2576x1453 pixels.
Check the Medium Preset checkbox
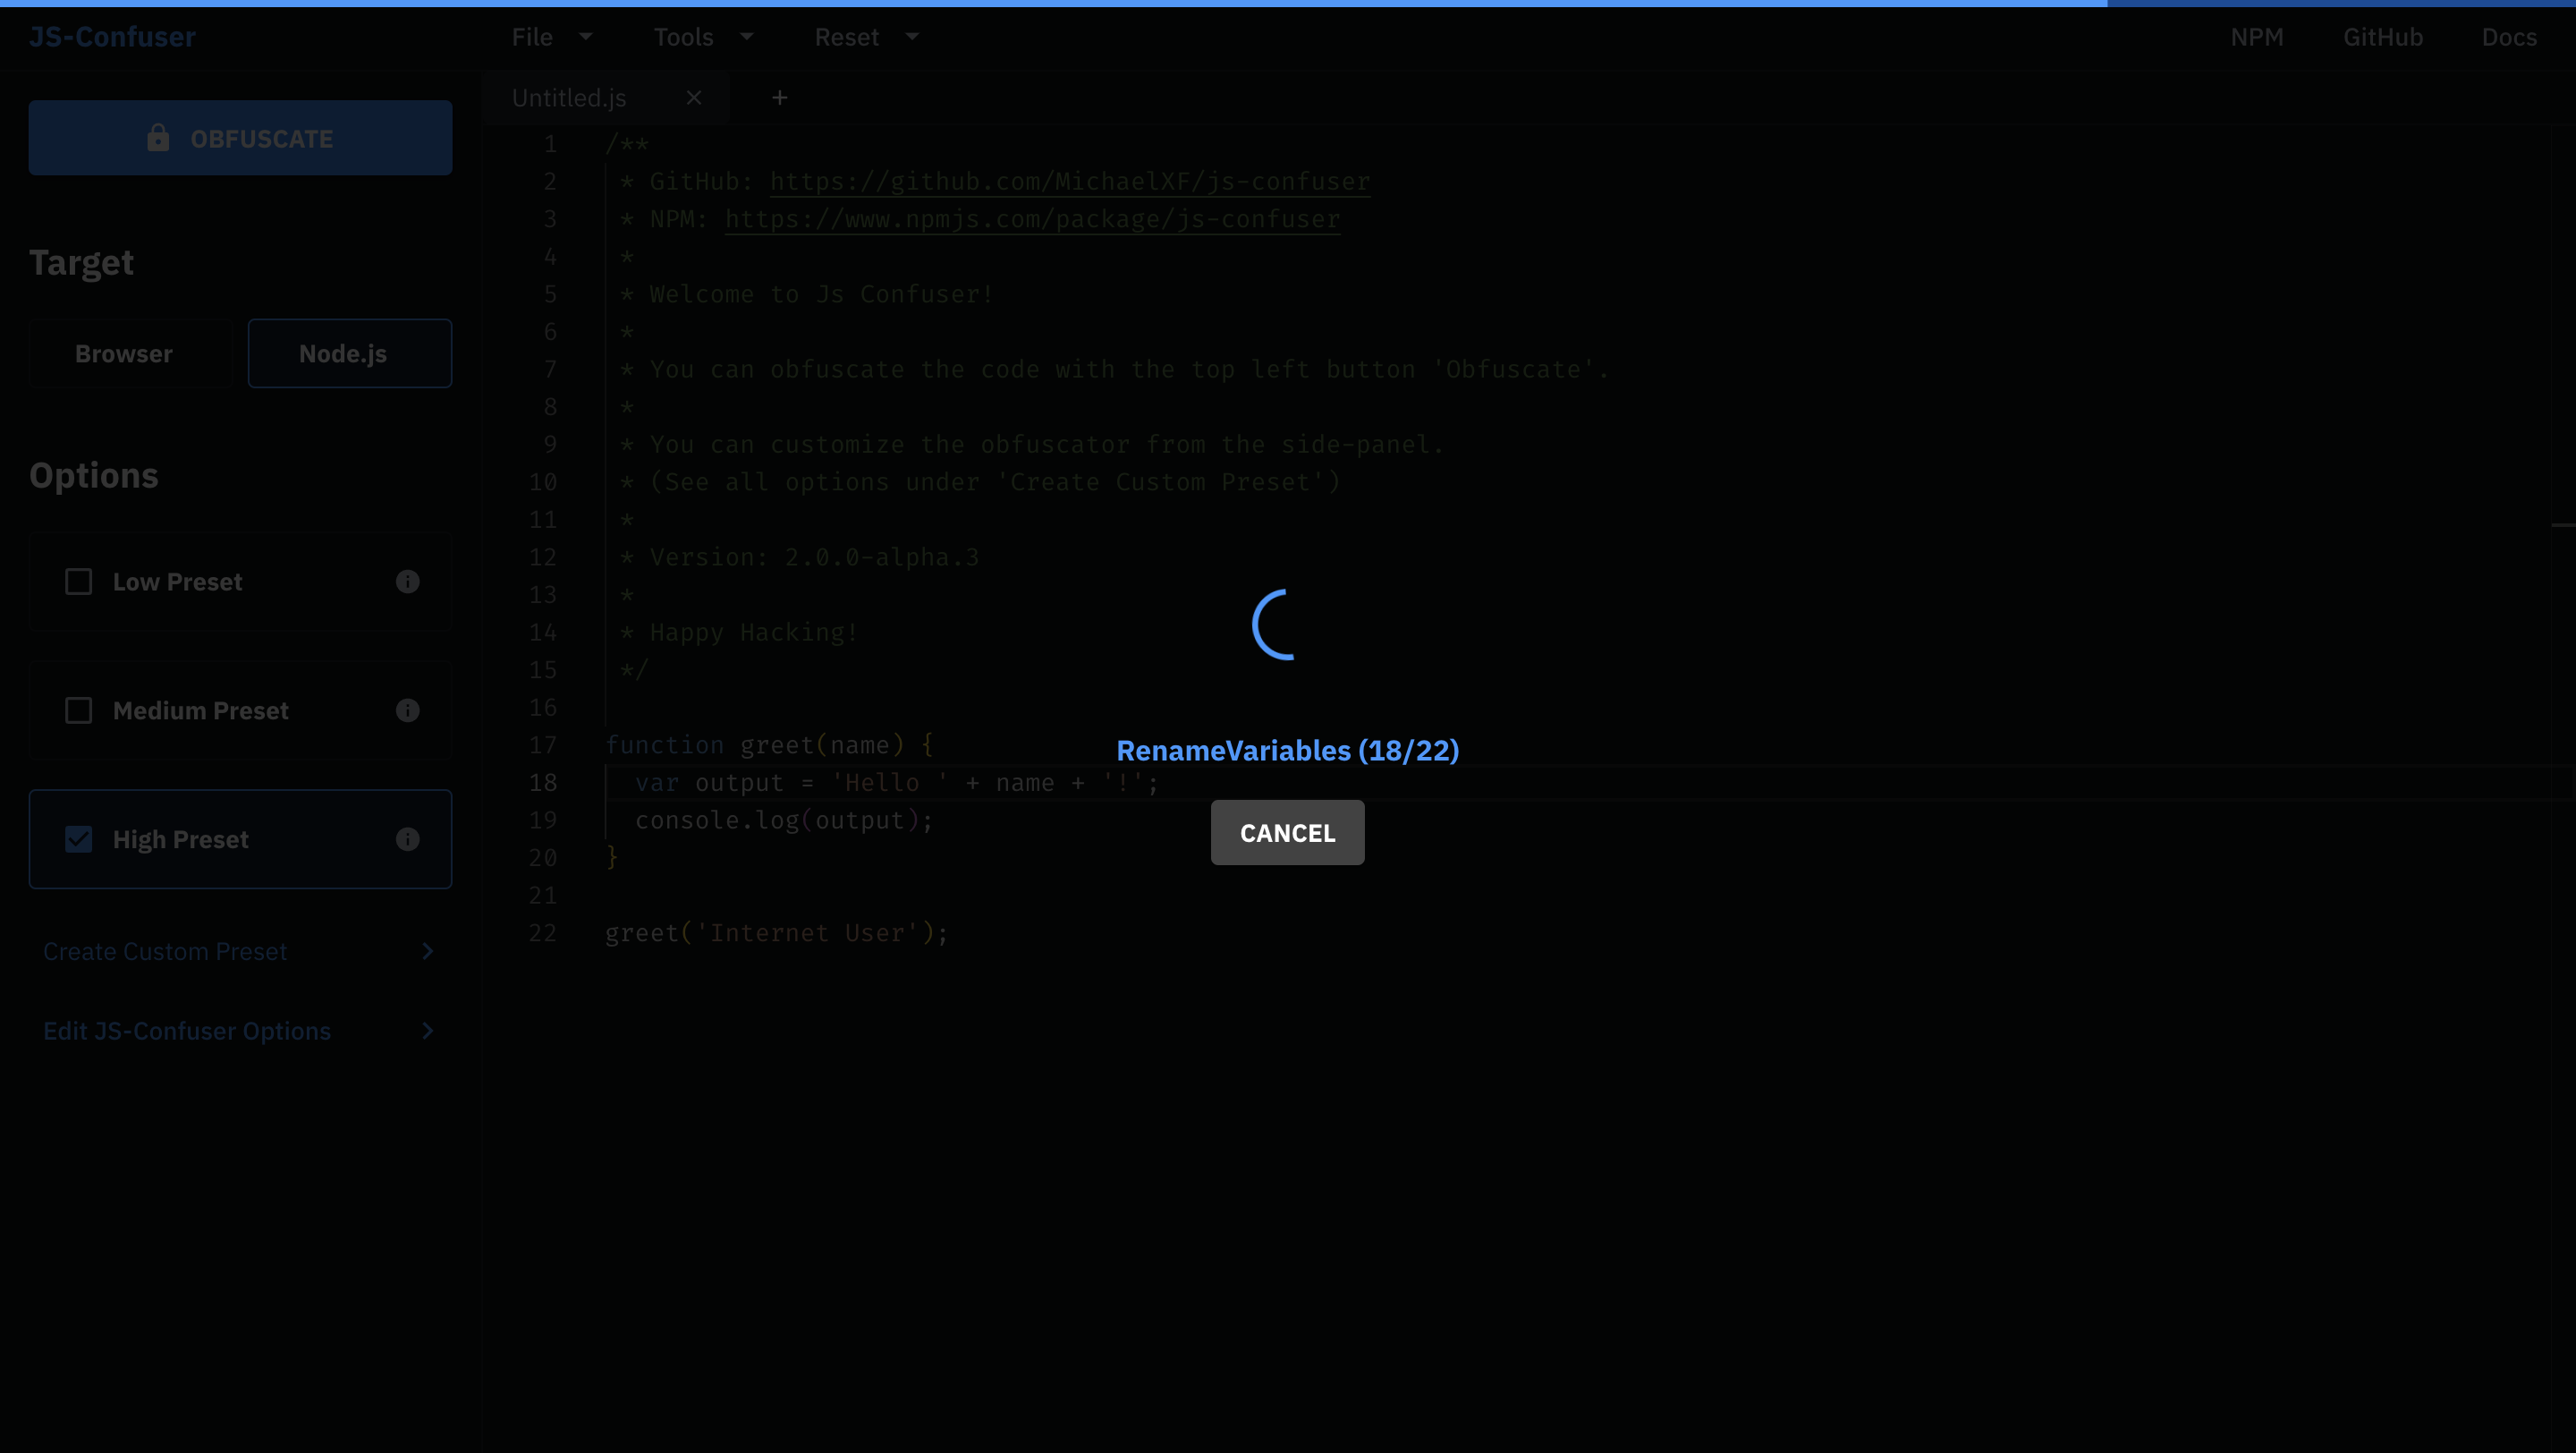coord(79,711)
